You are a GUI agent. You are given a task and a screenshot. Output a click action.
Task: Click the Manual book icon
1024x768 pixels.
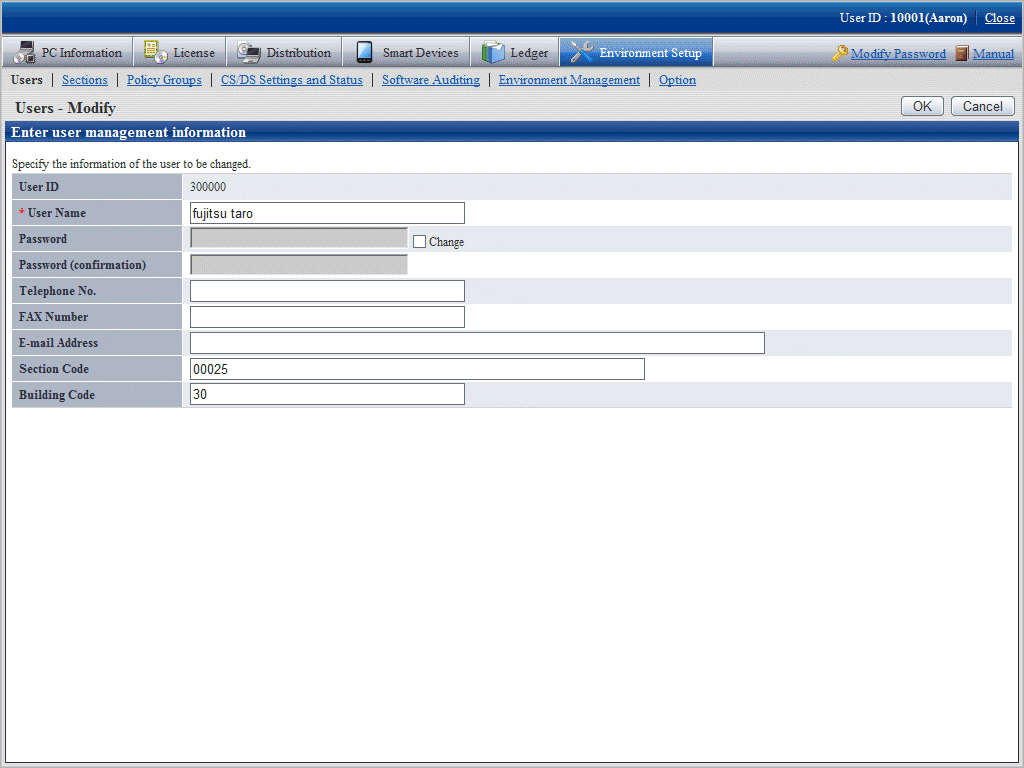[x=961, y=53]
